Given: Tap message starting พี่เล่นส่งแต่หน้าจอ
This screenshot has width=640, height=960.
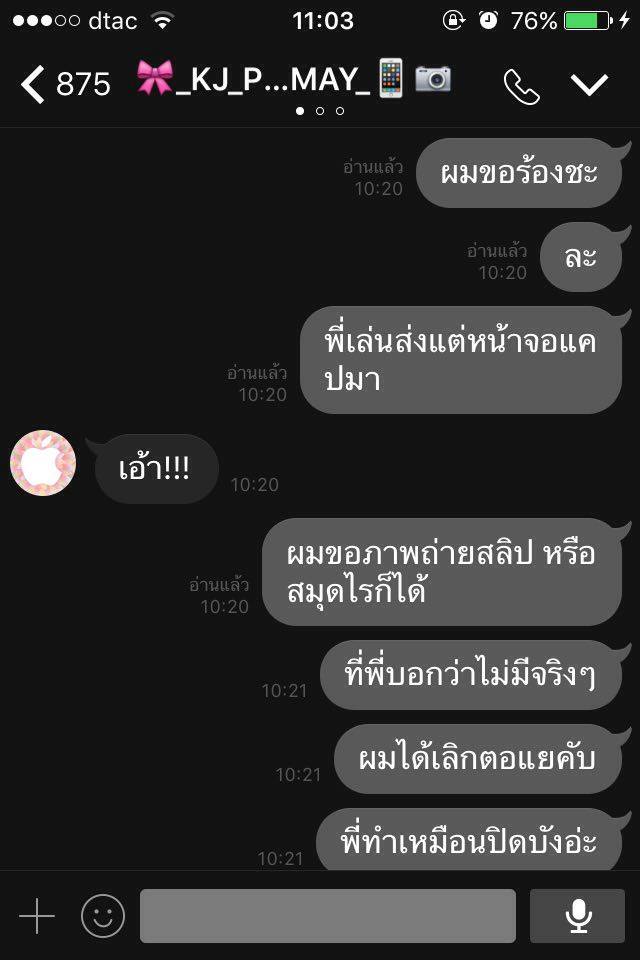Looking at the screenshot, I should [461, 360].
